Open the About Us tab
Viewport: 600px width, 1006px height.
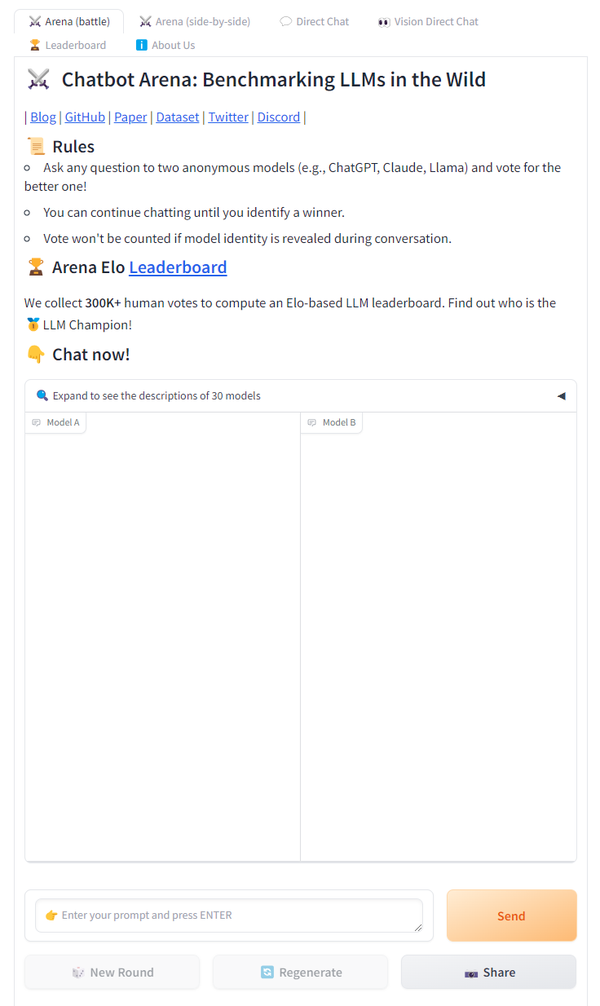click(x=165, y=45)
